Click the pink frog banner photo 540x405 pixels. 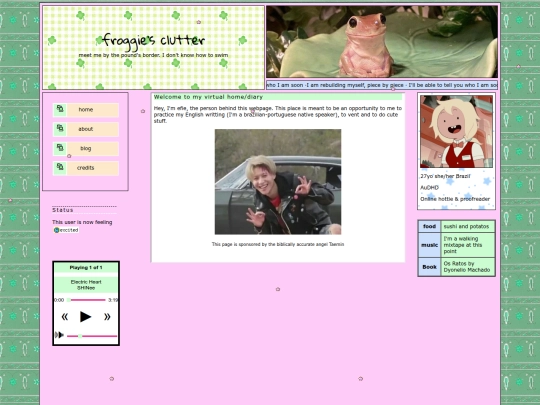[382, 42]
